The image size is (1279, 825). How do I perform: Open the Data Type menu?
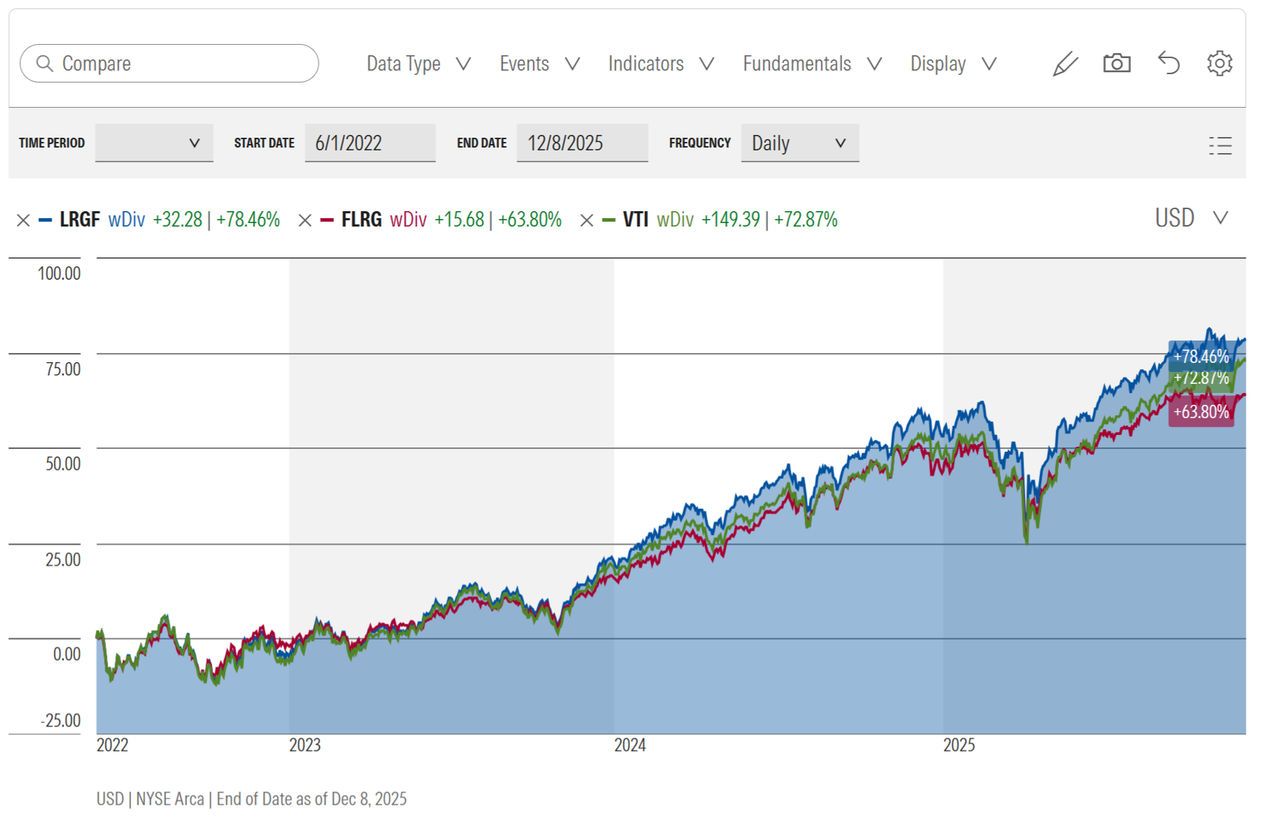pos(418,63)
